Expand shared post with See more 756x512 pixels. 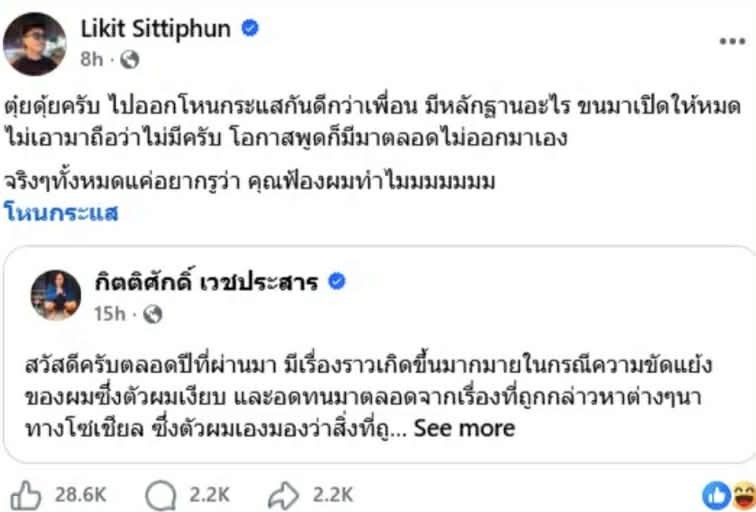coord(464,429)
